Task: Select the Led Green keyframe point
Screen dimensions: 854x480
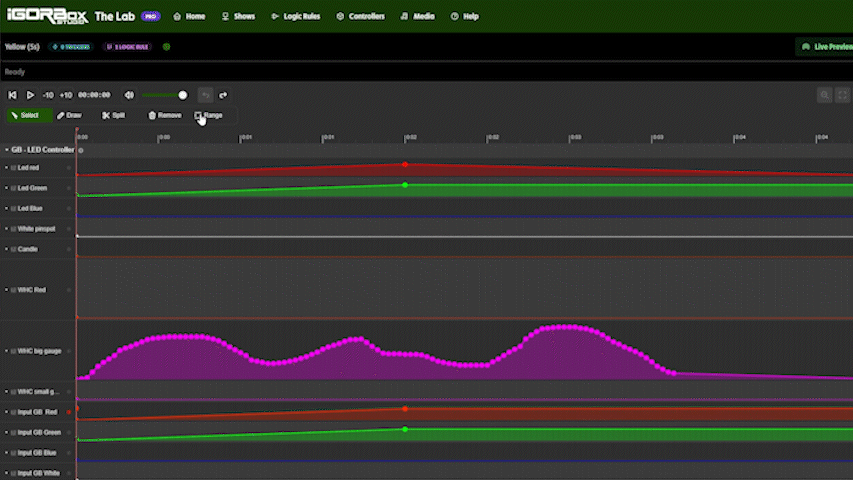Action: 405,185
